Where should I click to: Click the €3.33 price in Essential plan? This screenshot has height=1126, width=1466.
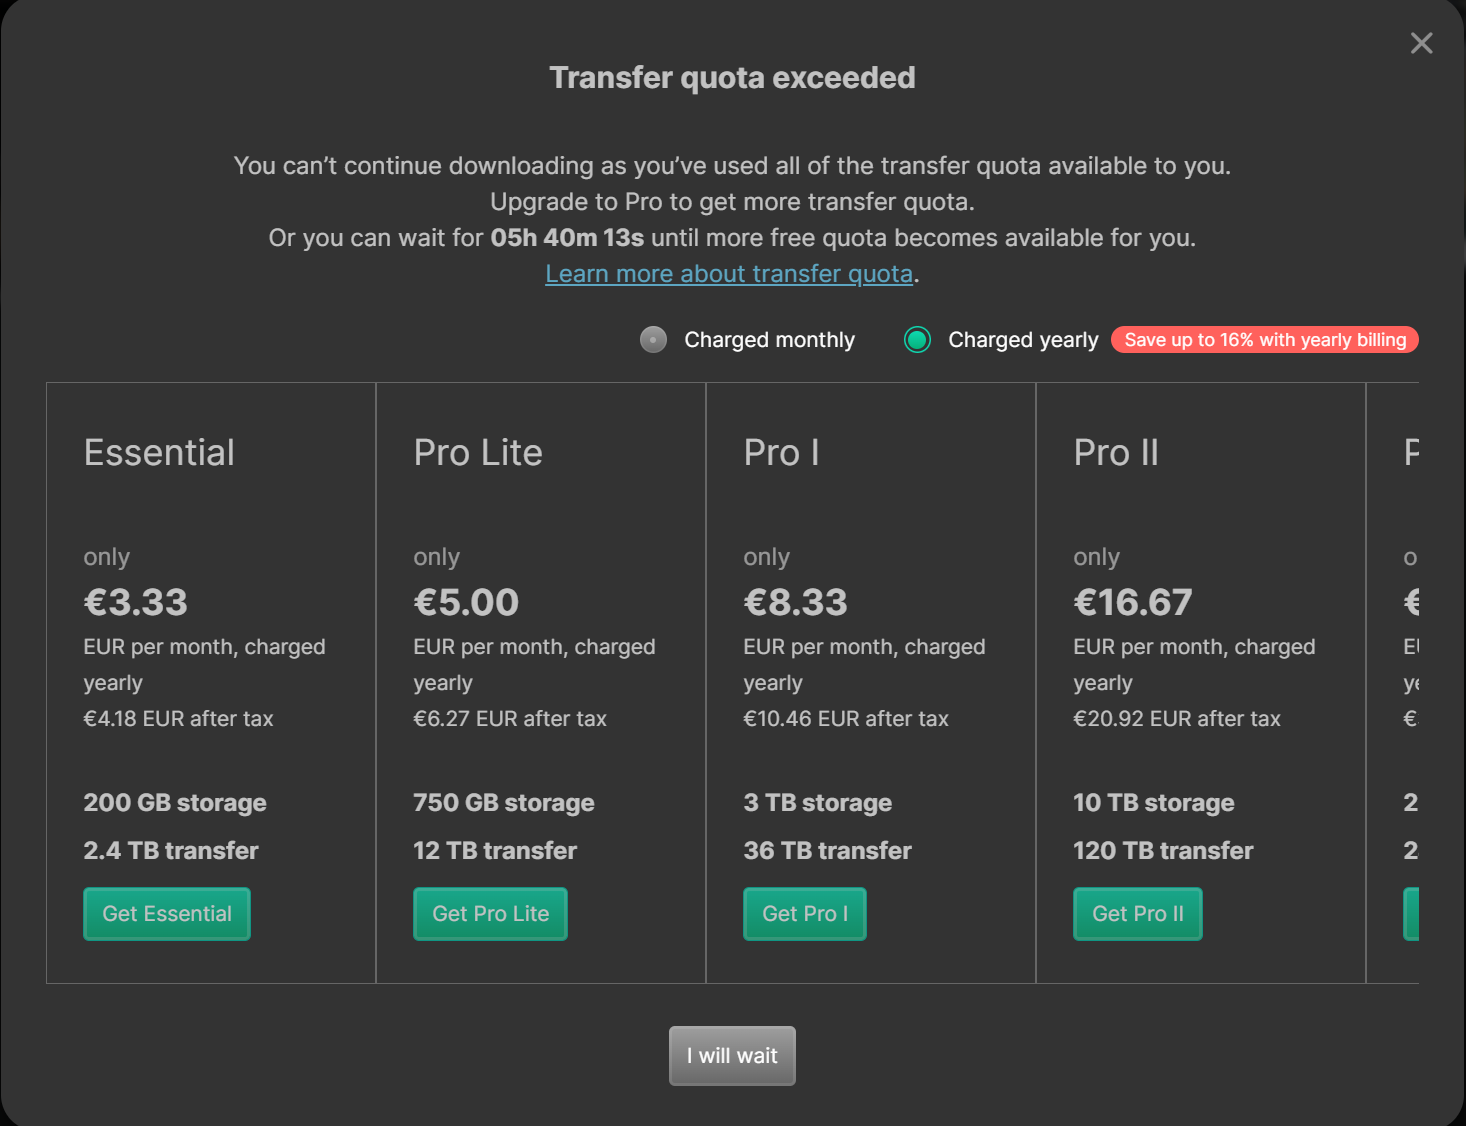click(136, 602)
